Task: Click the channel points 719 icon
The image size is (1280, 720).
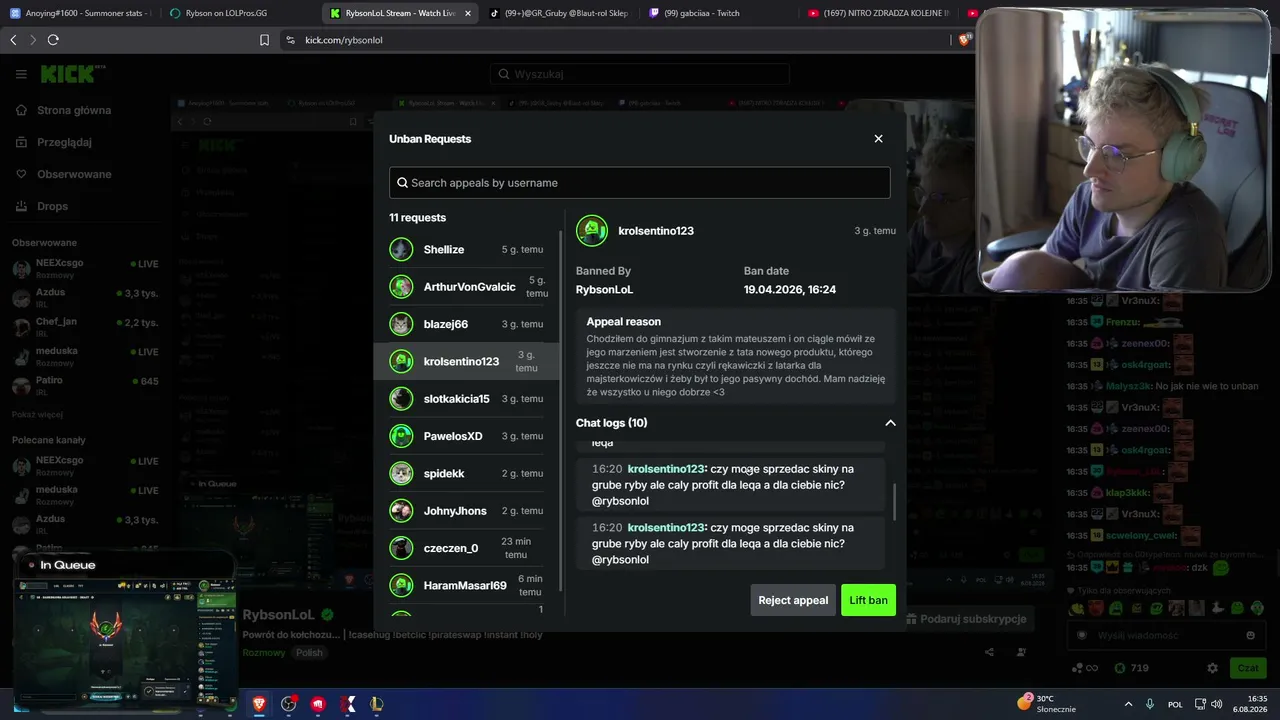Action: 1120,668
